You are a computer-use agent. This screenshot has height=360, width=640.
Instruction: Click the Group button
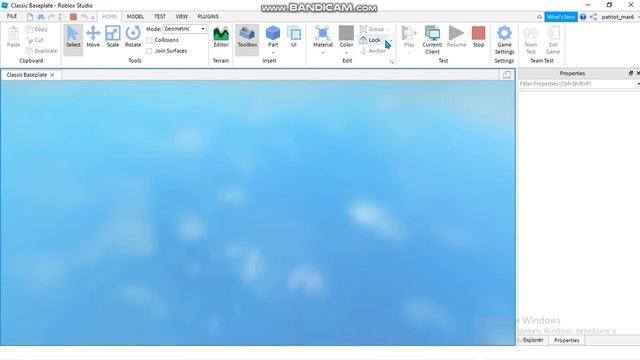[x=372, y=29]
